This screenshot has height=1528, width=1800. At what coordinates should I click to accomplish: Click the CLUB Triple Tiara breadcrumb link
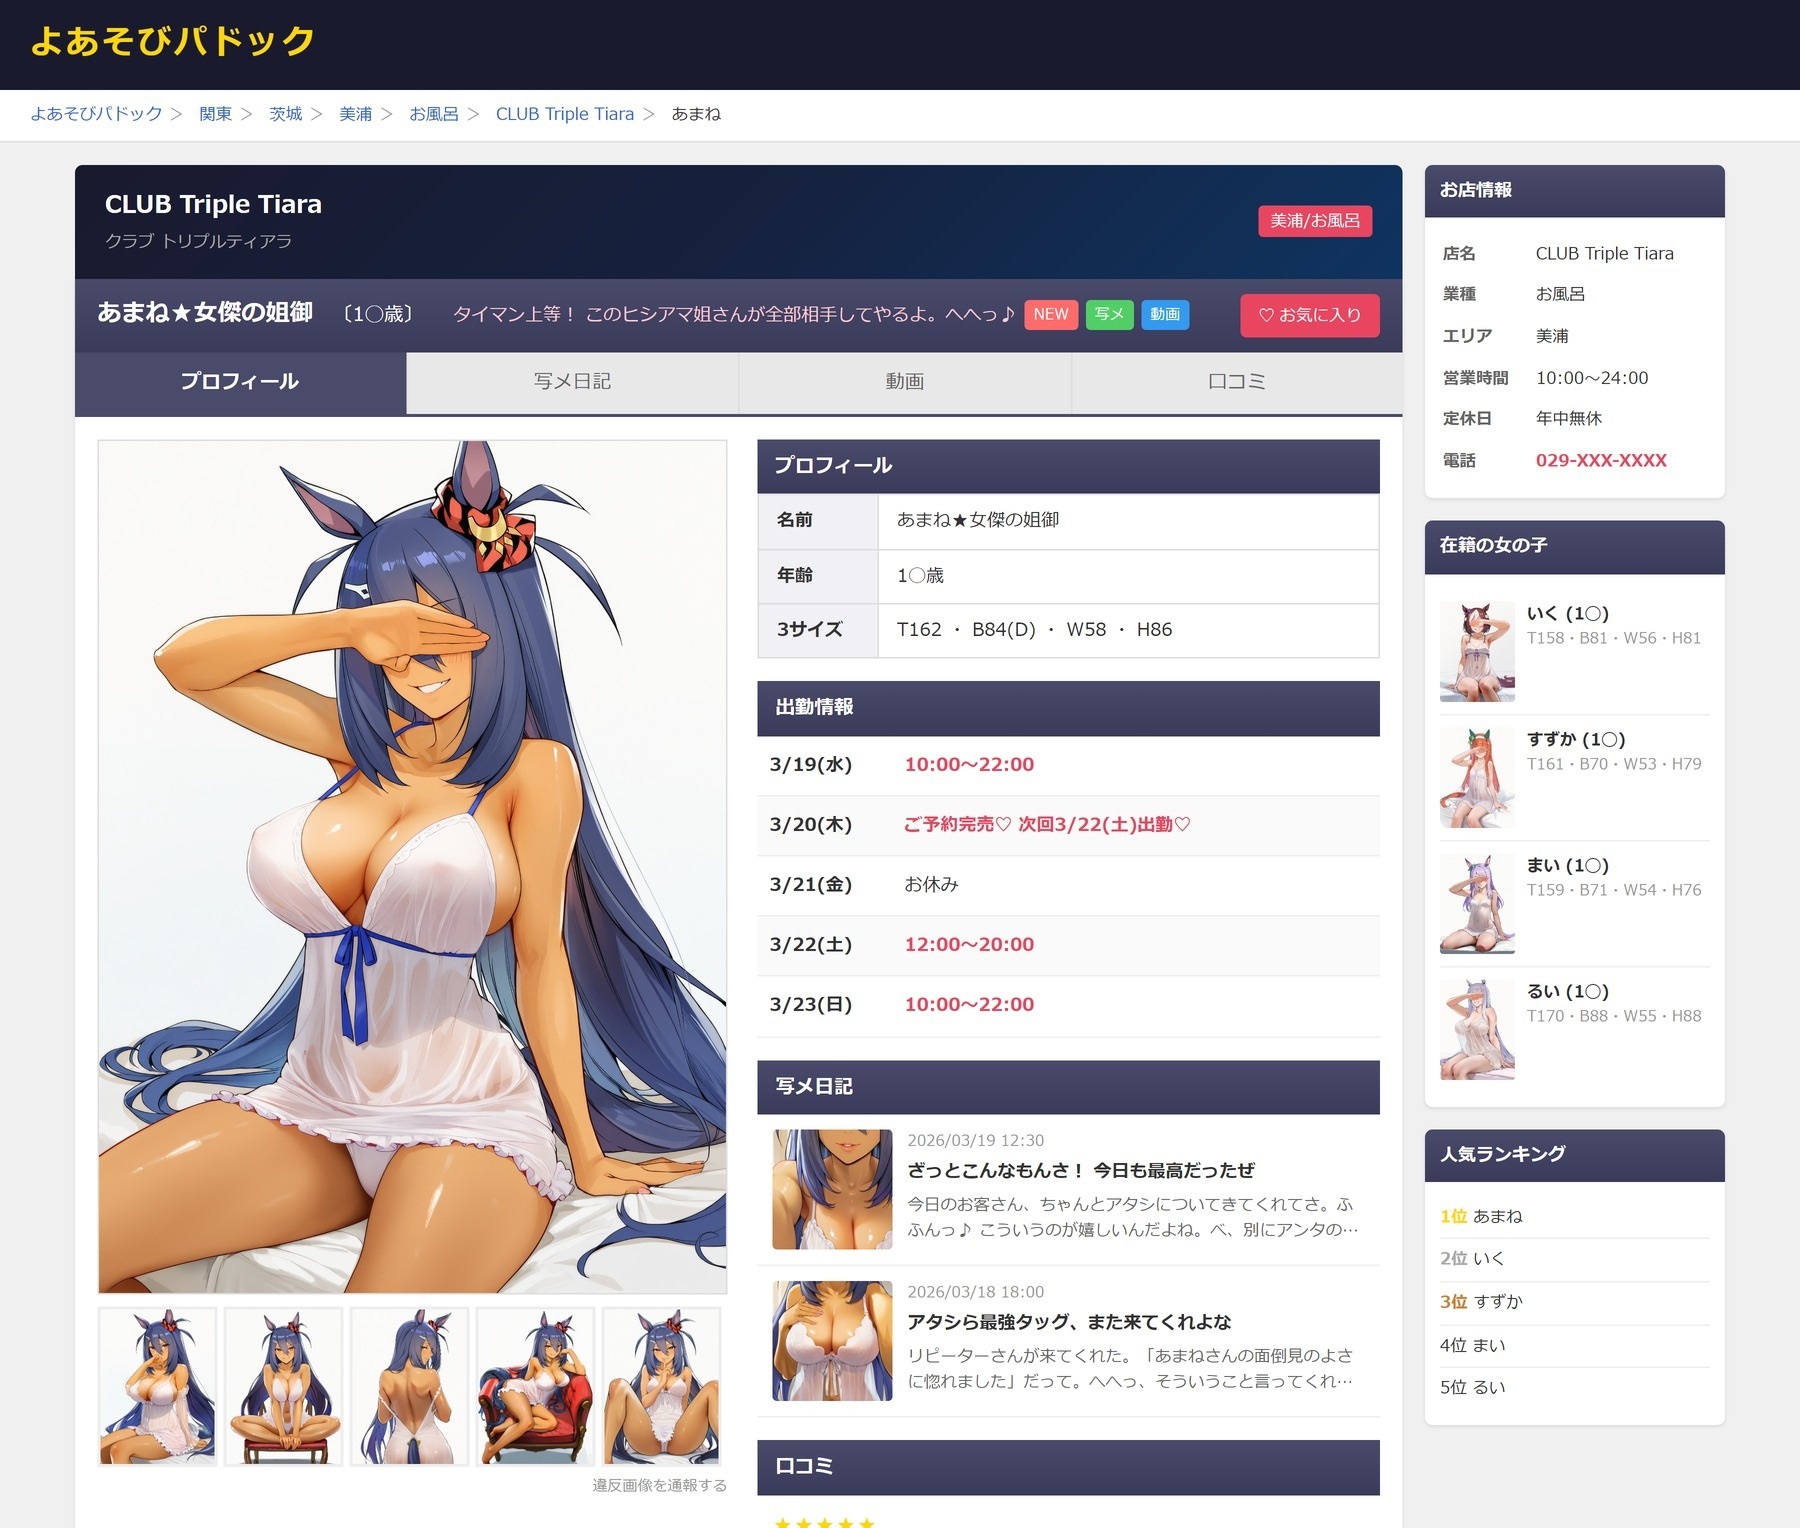pyautogui.click(x=564, y=114)
